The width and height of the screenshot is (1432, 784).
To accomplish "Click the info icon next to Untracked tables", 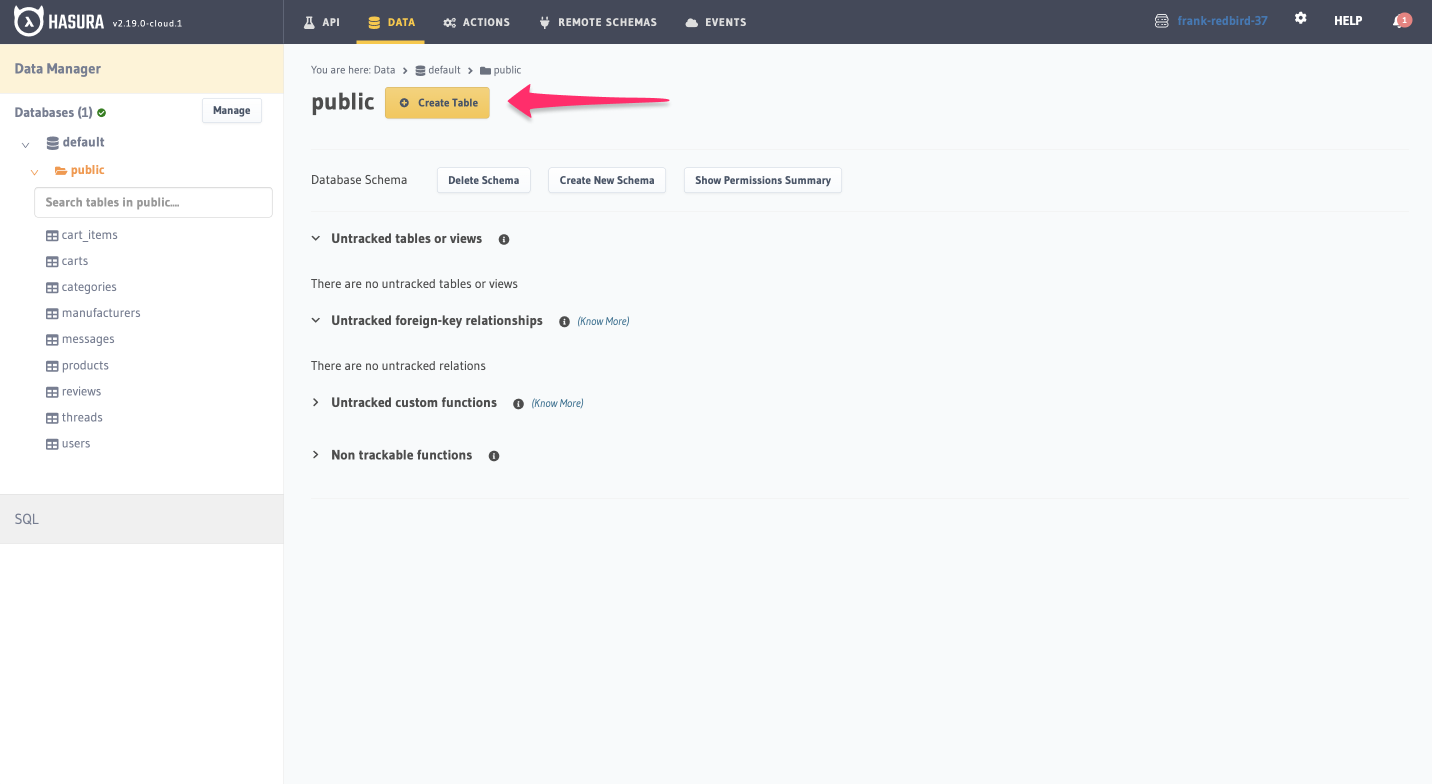I will click(x=503, y=239).
